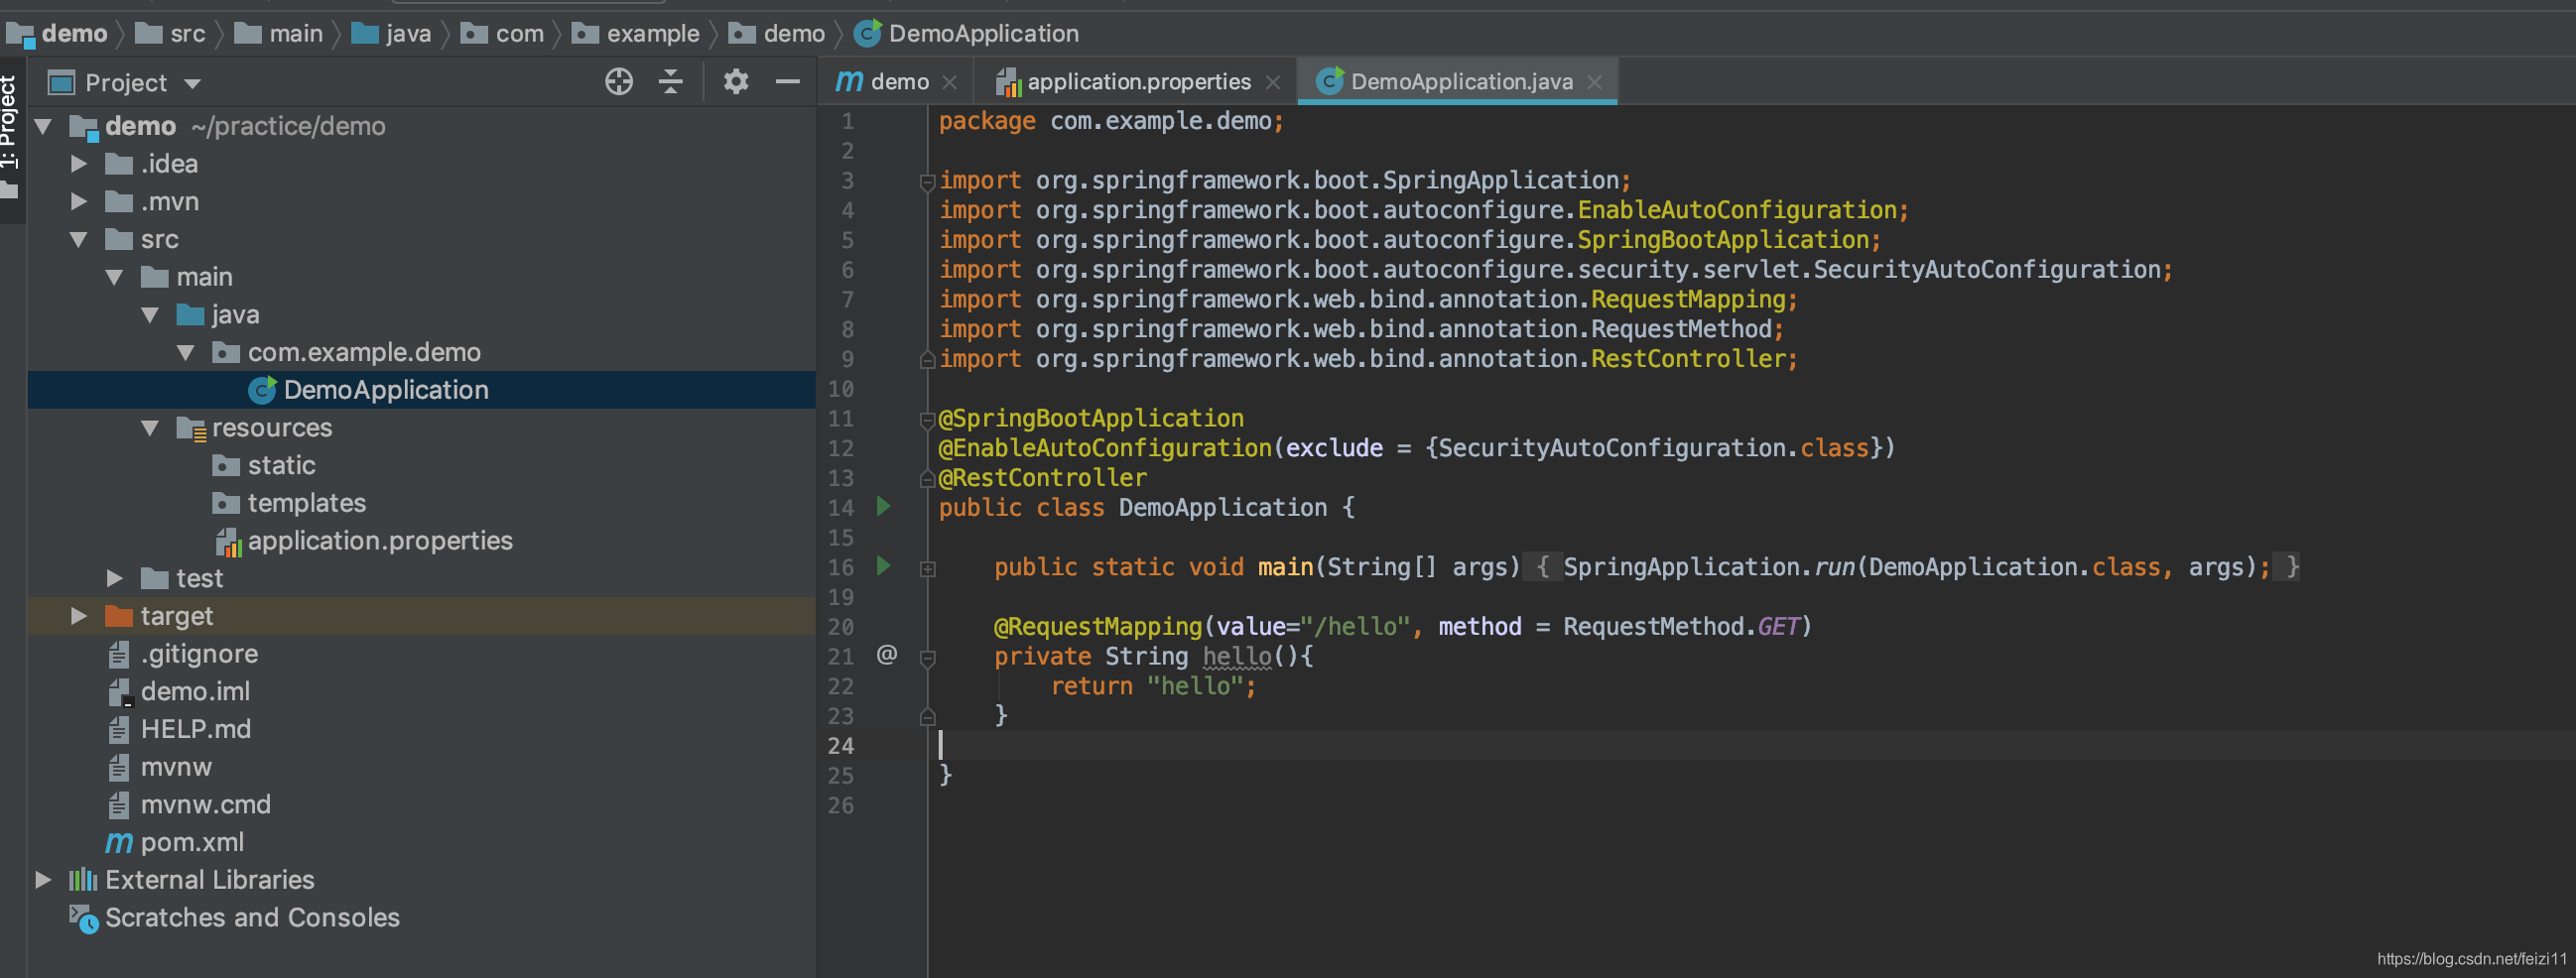Click the Locate/Scroll from Source crosshair icon
The image size is (2576, 978).
coord(619,82)
